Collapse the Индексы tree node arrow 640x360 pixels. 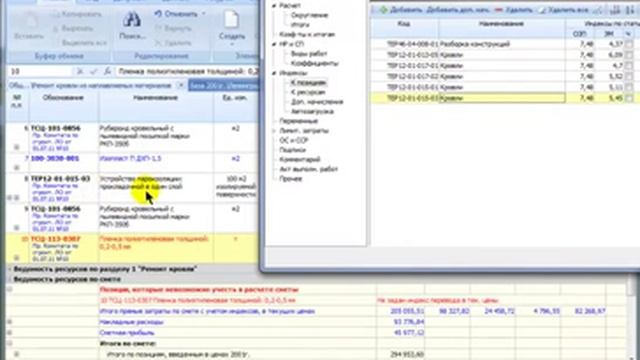pyautogui.click(x=274, y=73)
